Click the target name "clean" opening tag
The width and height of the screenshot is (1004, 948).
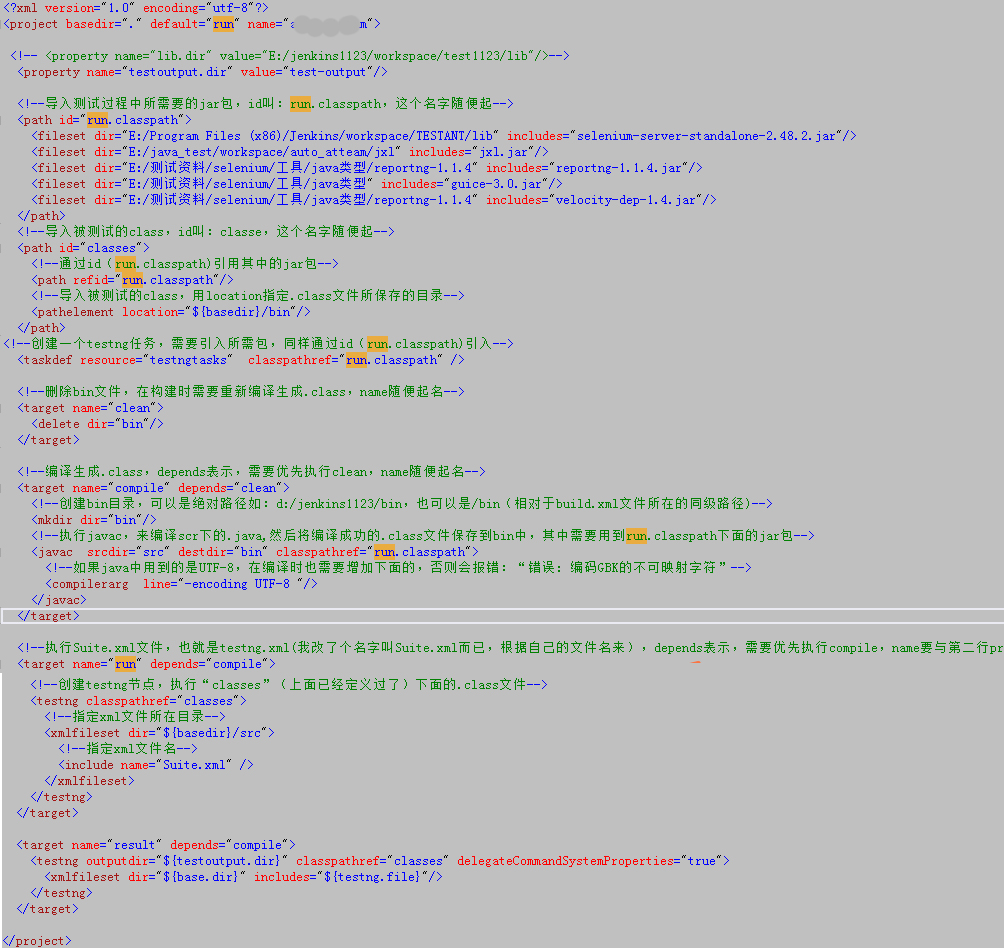(90, 407)
